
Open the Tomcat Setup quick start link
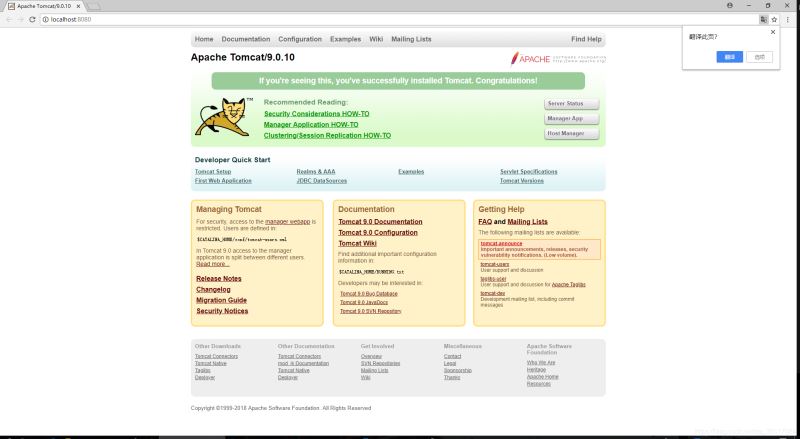pos(213,172)
